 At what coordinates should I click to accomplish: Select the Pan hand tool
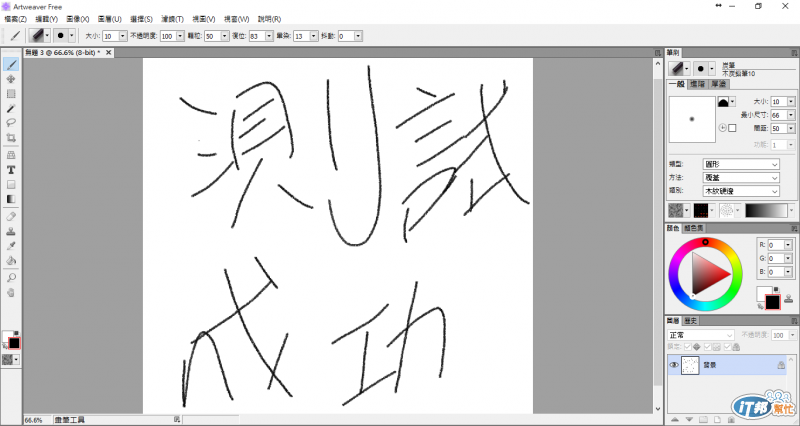pyautogui.click(x=11, y=292)
